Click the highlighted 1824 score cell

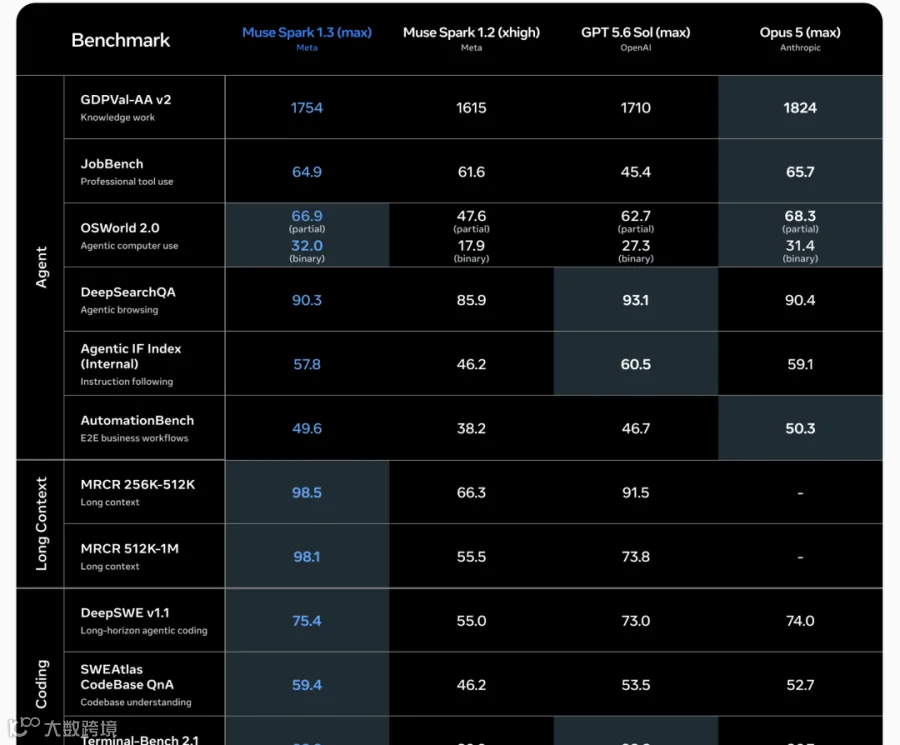click(800, 107)
